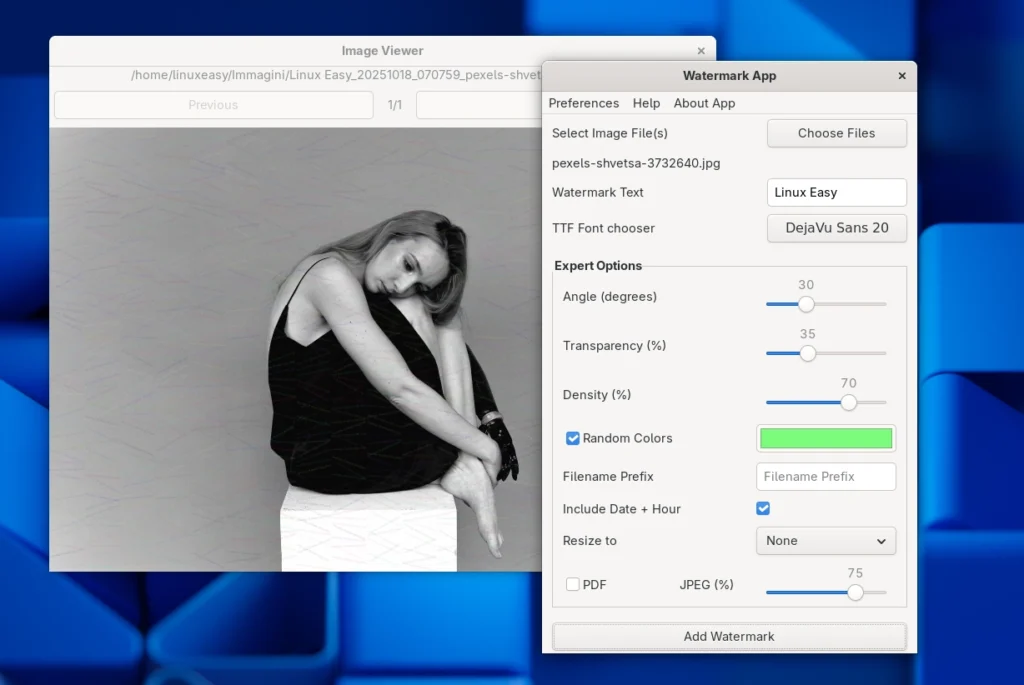The width and height of the screenshot is (1024, 685).
Task: Disable the Random Colors checkbox
Action: tap(573, 438)
